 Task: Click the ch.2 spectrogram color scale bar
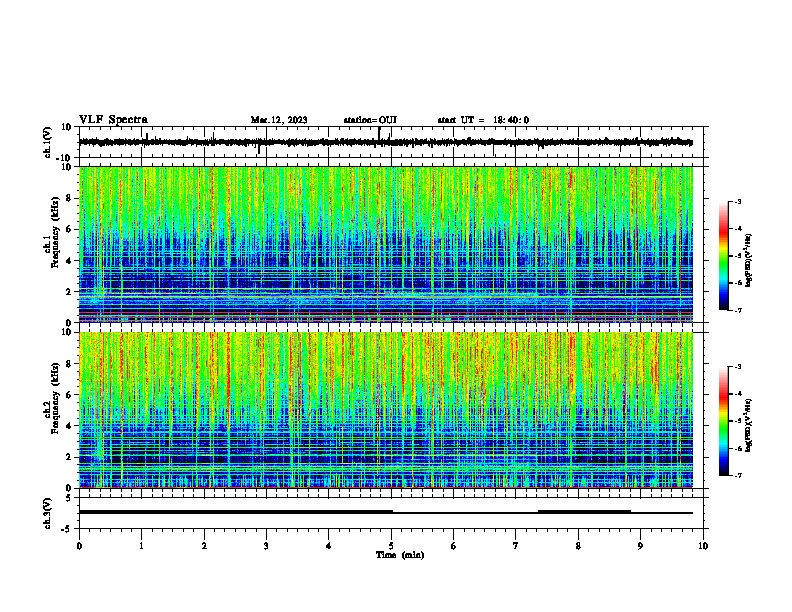pyautogui.click(x=724, y=421)
